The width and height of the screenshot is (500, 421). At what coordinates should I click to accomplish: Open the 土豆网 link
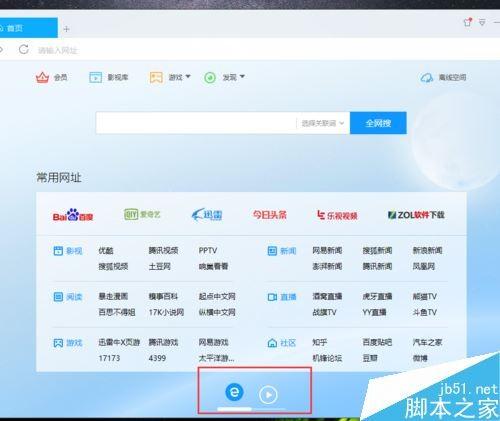[x=160, y=266]
